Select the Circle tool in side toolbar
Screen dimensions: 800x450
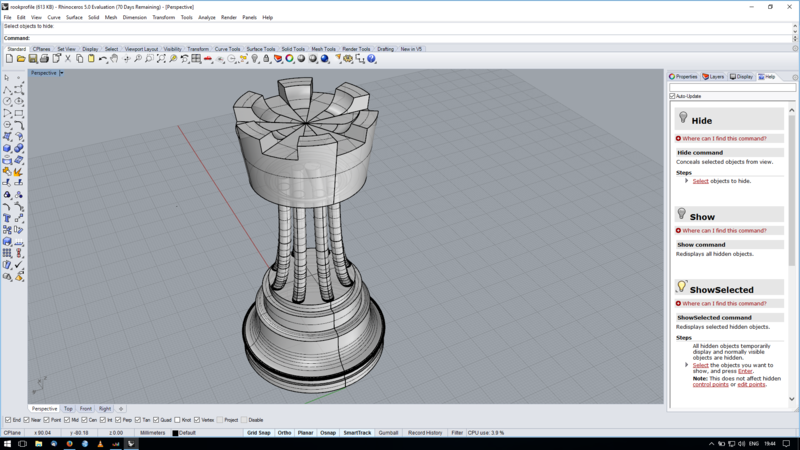7,101
